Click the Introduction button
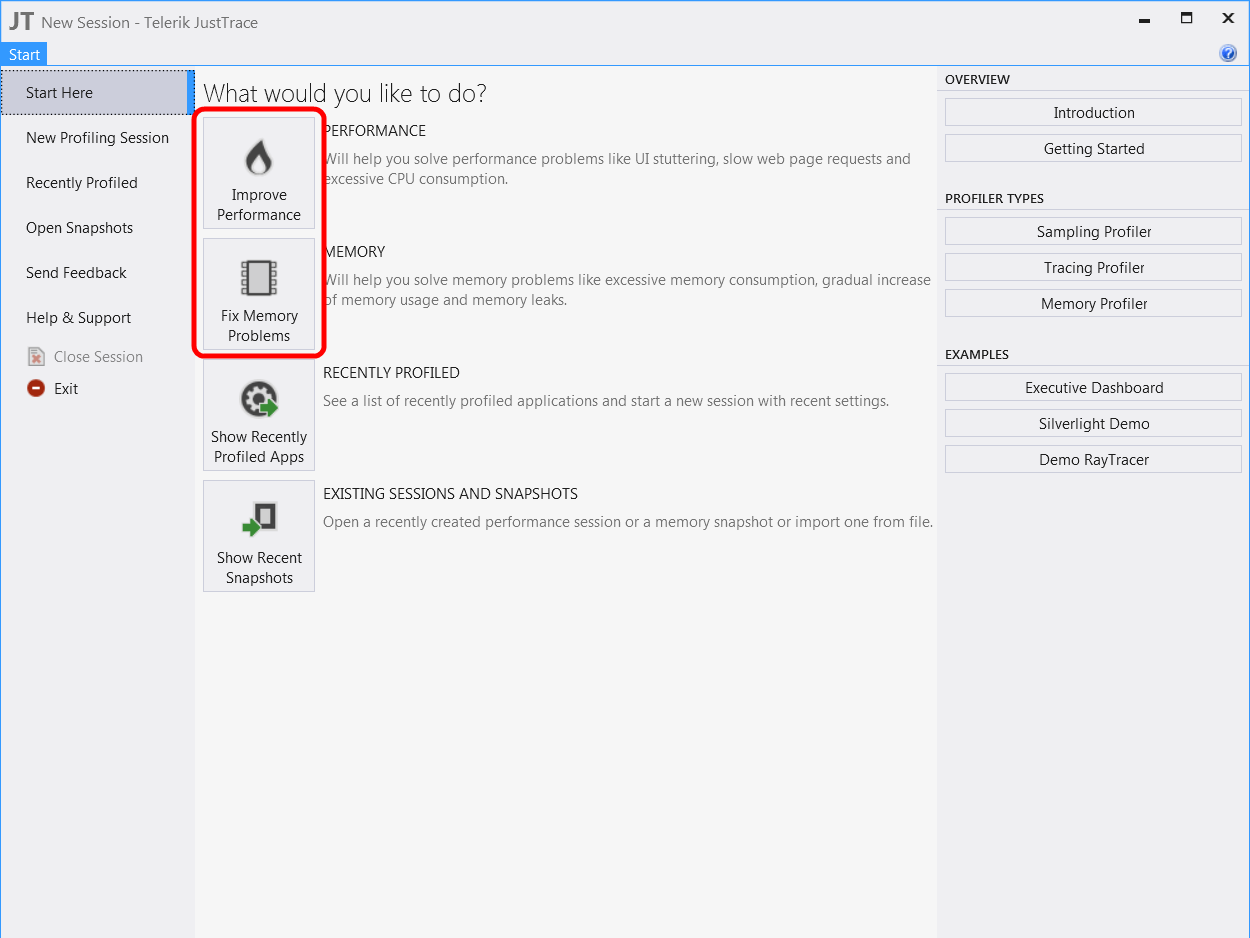The width and height of the screenshot is (1250, 938). tap(1093, 113)
